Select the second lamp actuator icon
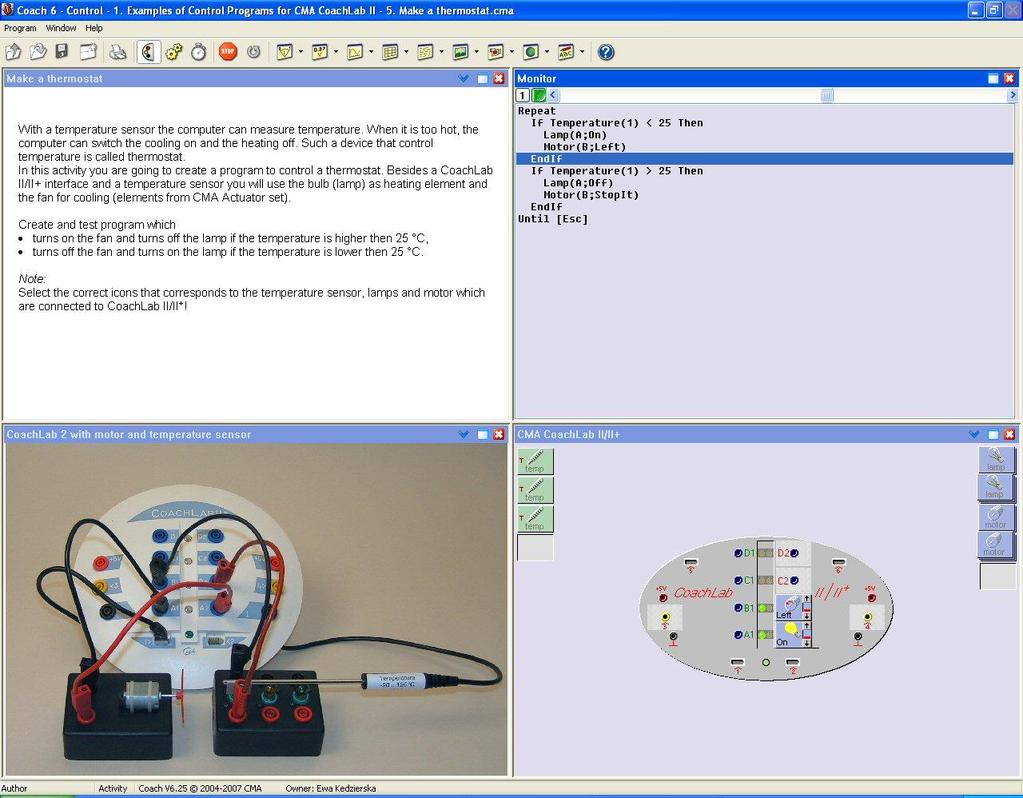 (x=996, y=487)
